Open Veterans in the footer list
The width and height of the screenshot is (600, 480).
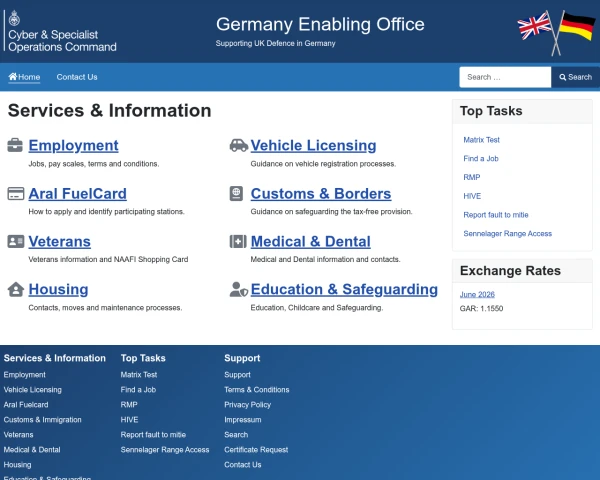[x=18, y=434]
